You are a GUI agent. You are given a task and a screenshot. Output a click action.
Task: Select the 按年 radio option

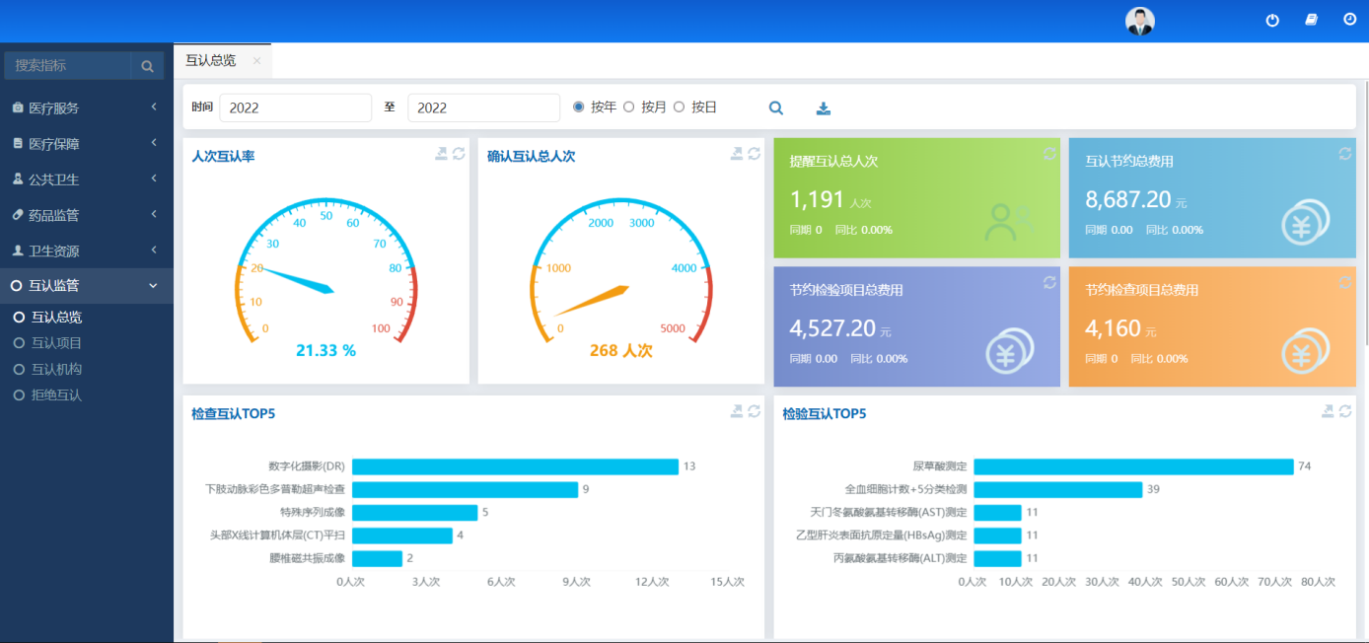click(579, 107)
